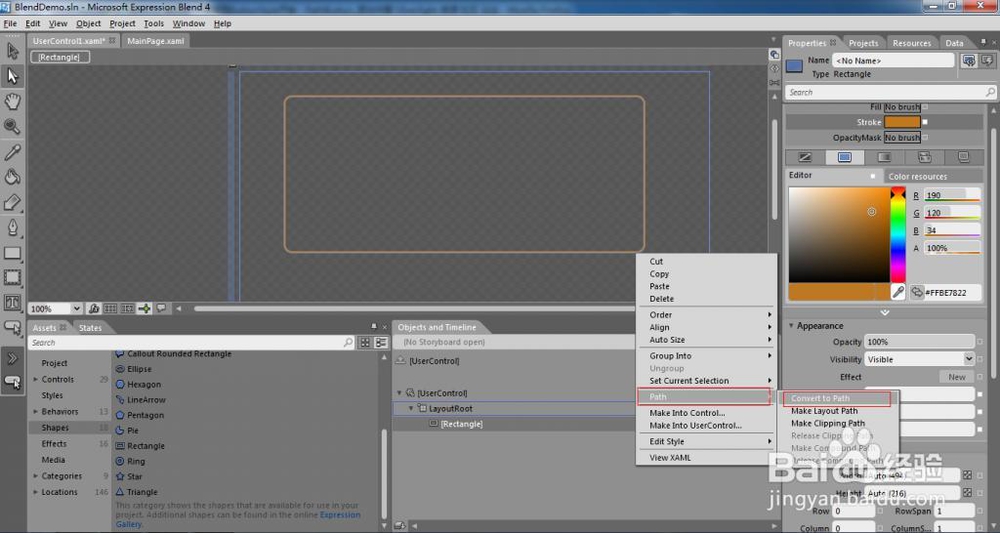Image resolution: width=1000 pixels, height=533 pixels.
Task: Select the Tile brush tab
Action: click(x=924, y=157)
